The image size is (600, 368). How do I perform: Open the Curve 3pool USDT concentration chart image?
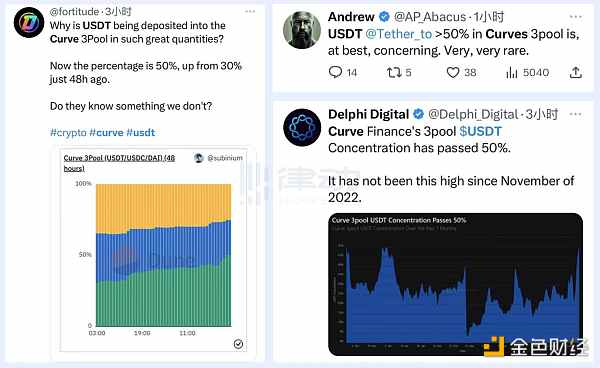click(x=455, y=284)
